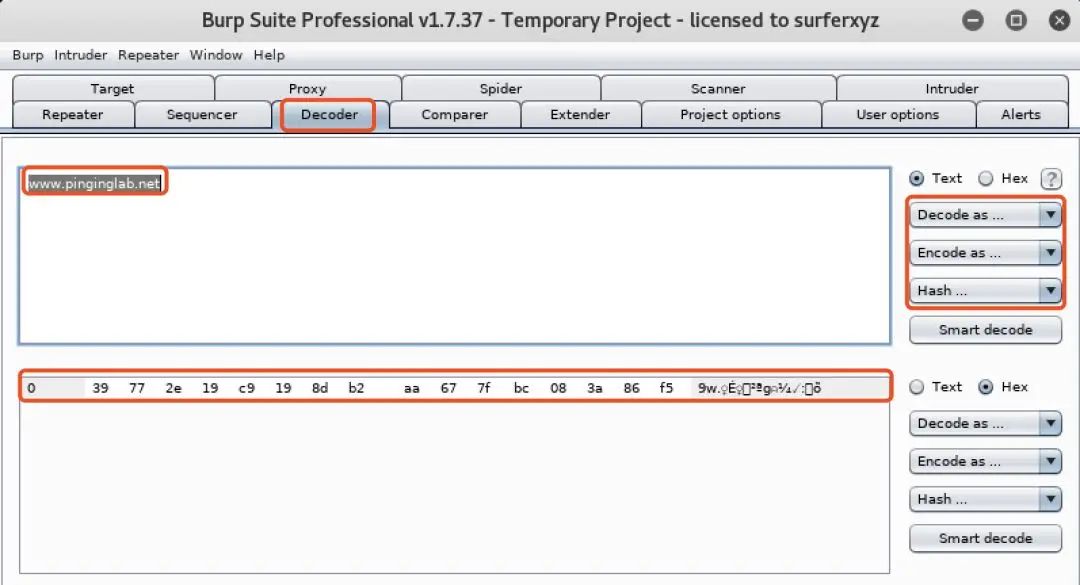Select Text radio for top input panel
This screenshot has width=1080, height=585.
pyautogui.click(x=916, y=178)
